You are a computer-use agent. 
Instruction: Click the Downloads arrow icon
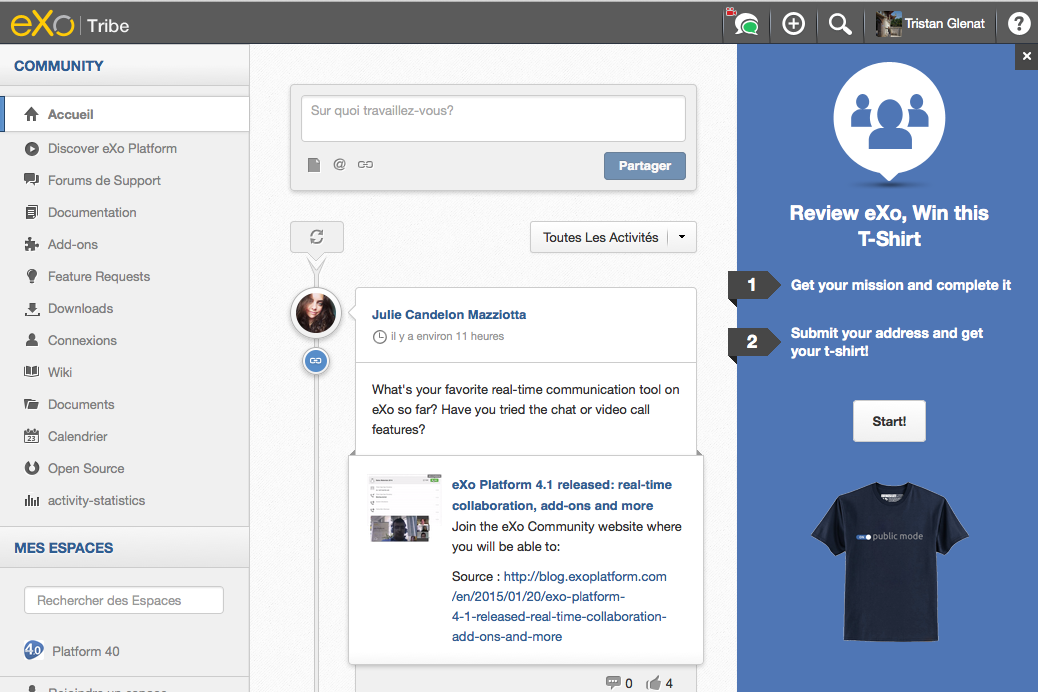click(32, 309)
